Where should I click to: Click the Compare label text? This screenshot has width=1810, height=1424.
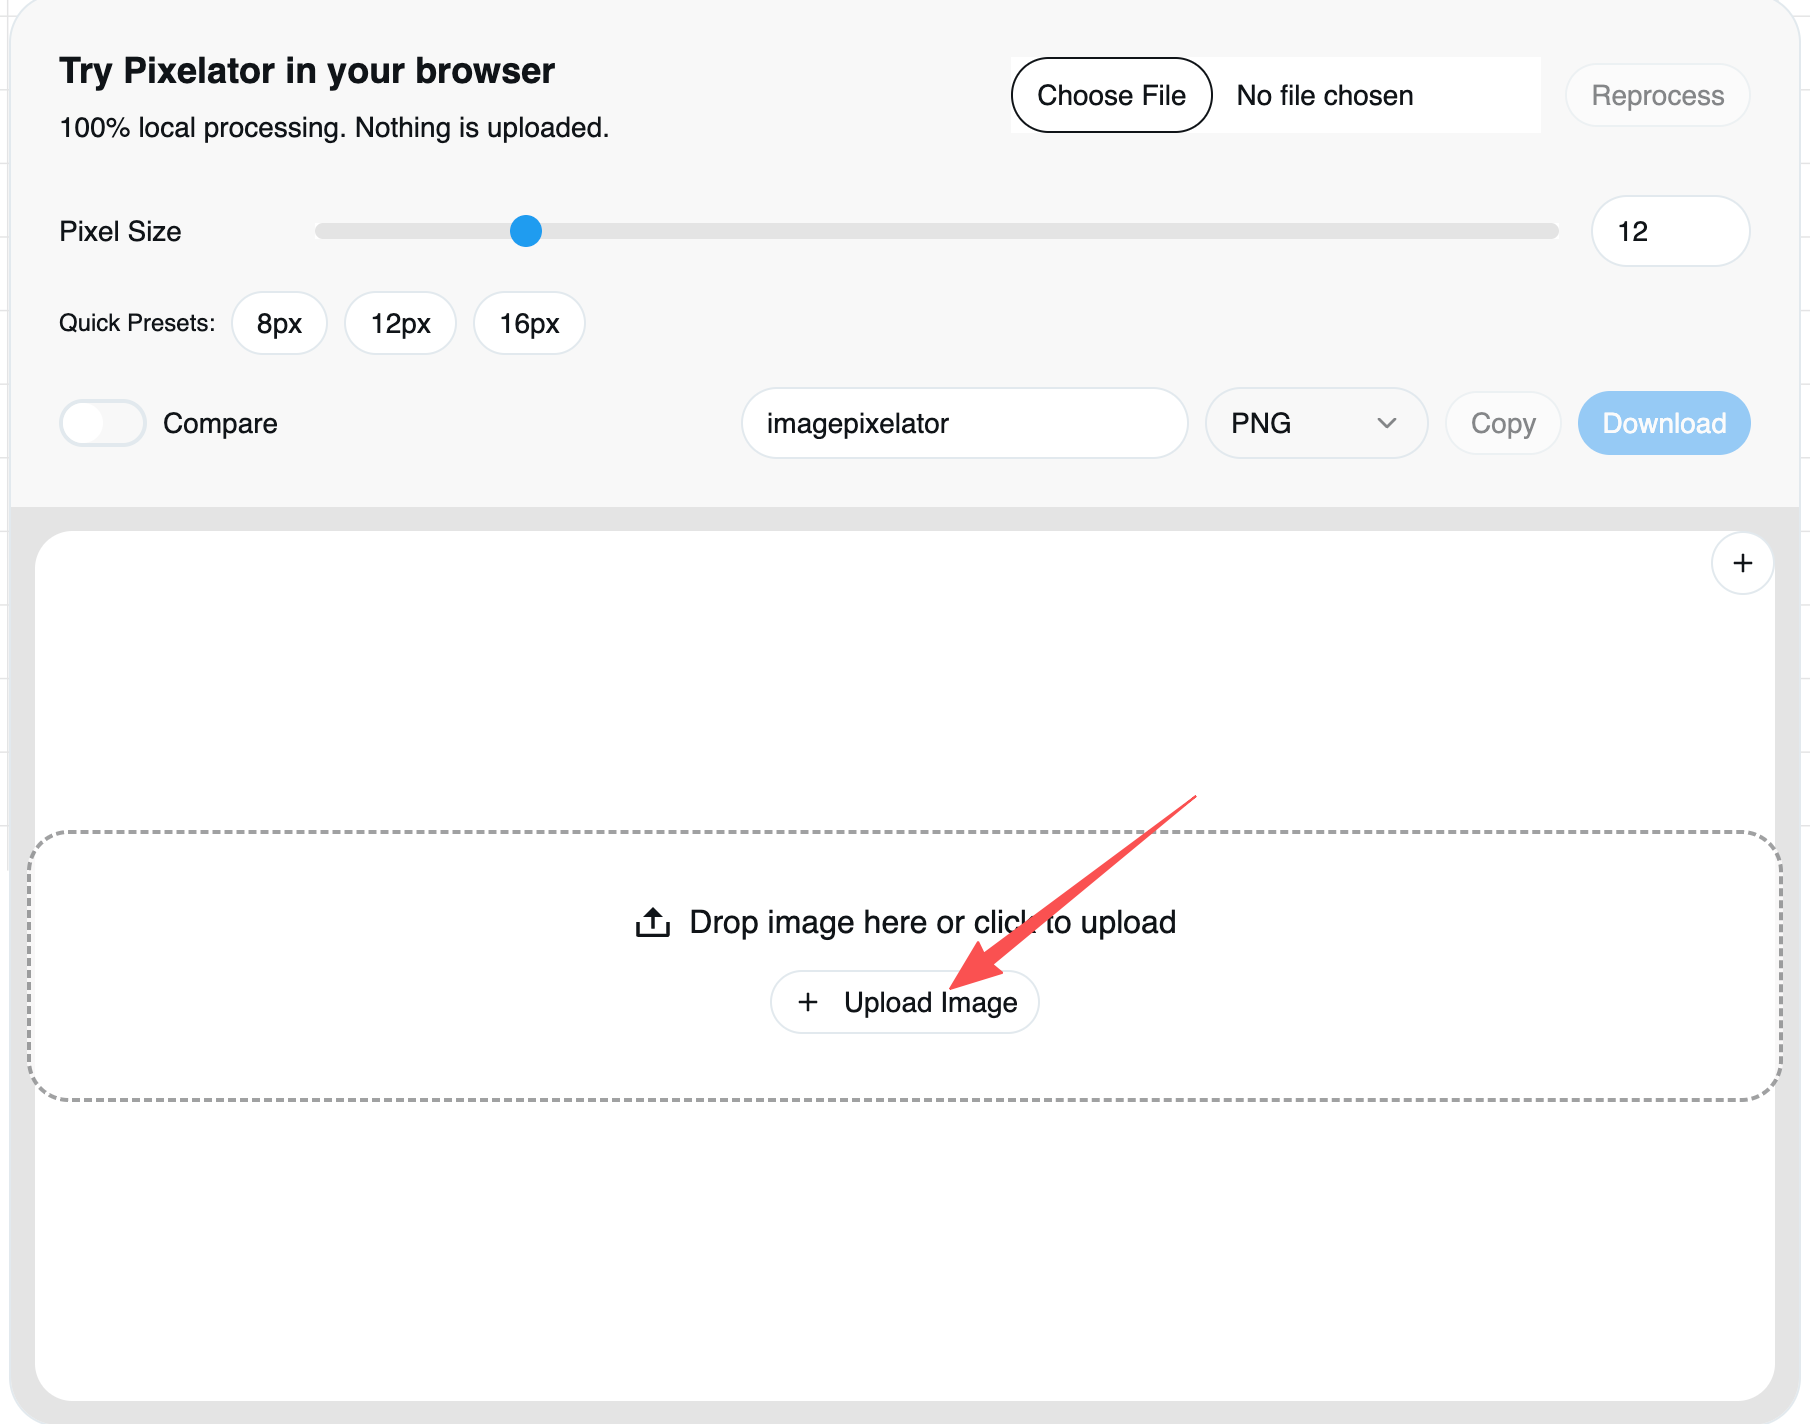(220, 423)
